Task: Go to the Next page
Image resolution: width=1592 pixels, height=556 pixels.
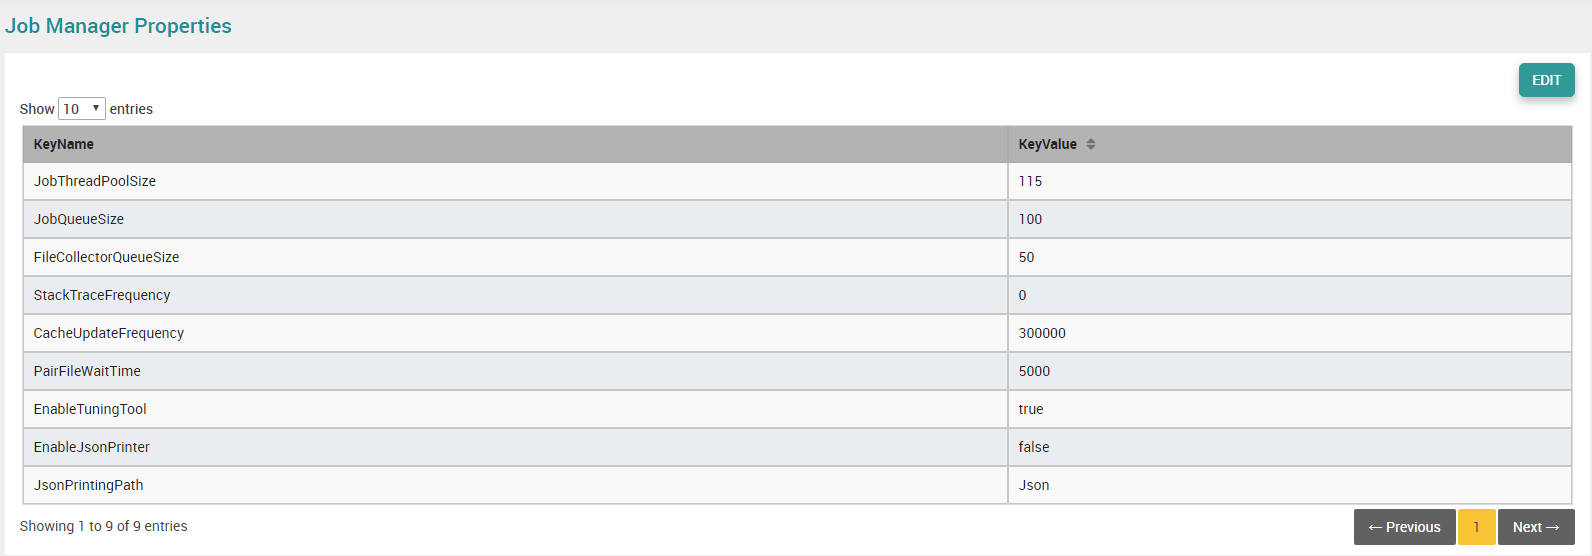Action: pos(1535,527)
